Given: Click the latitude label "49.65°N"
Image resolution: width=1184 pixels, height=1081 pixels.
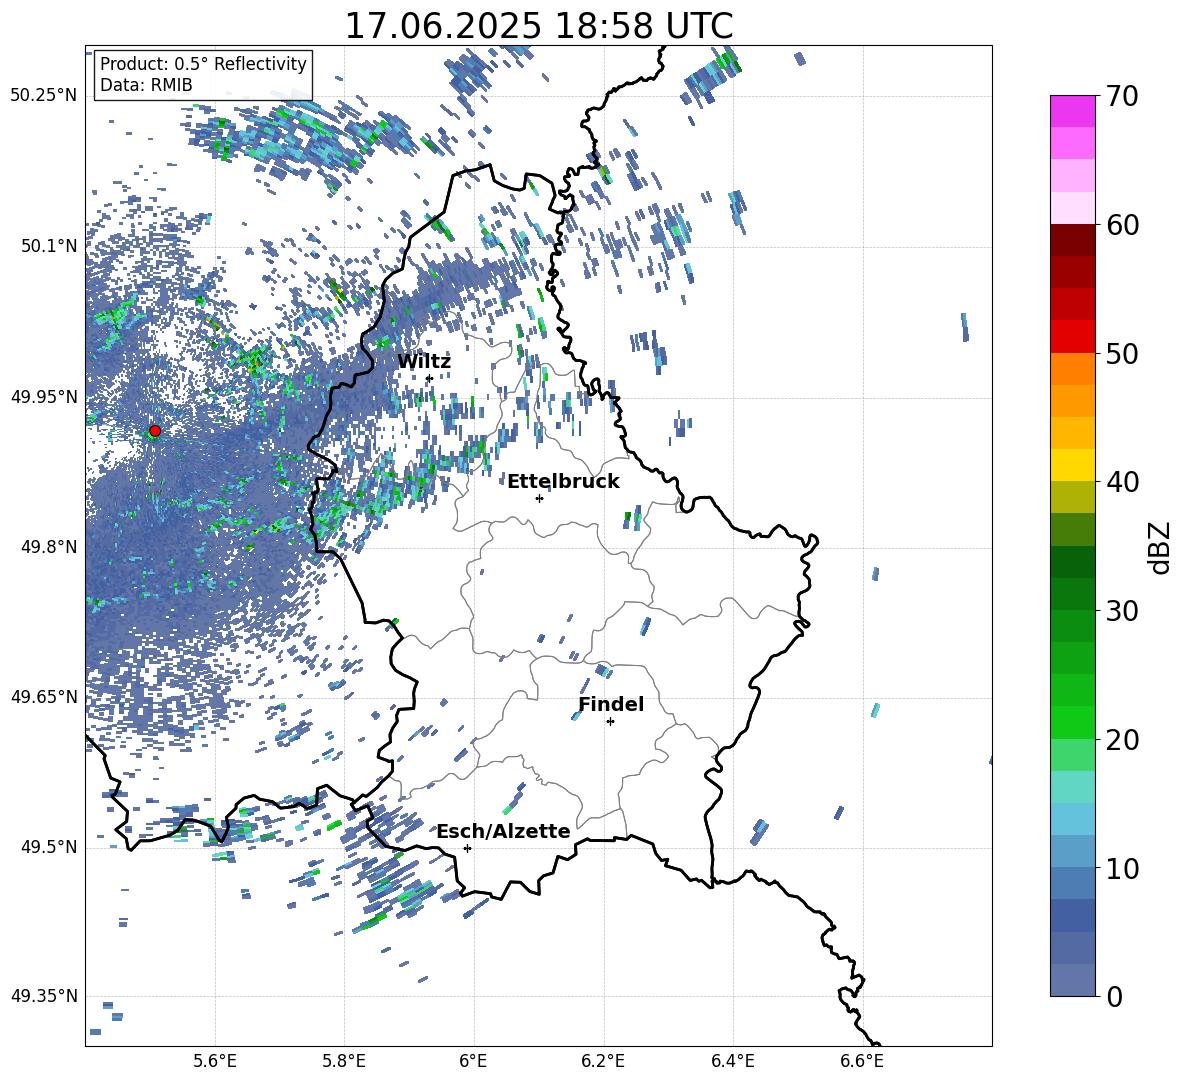Looking at the screenshot, I should (44, 696).
